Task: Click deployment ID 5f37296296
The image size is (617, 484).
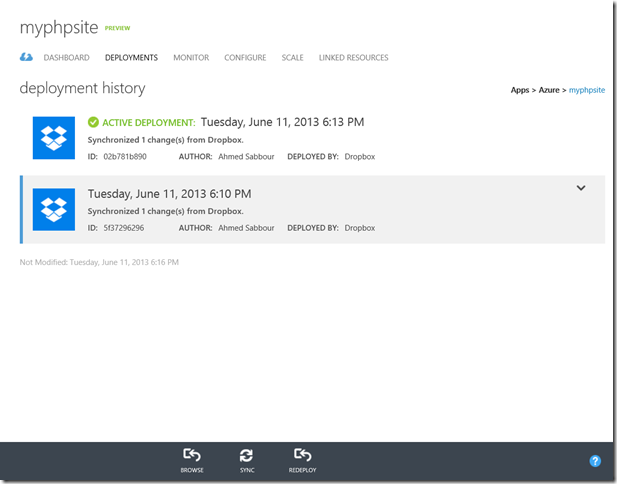Action: coord(124,228)
